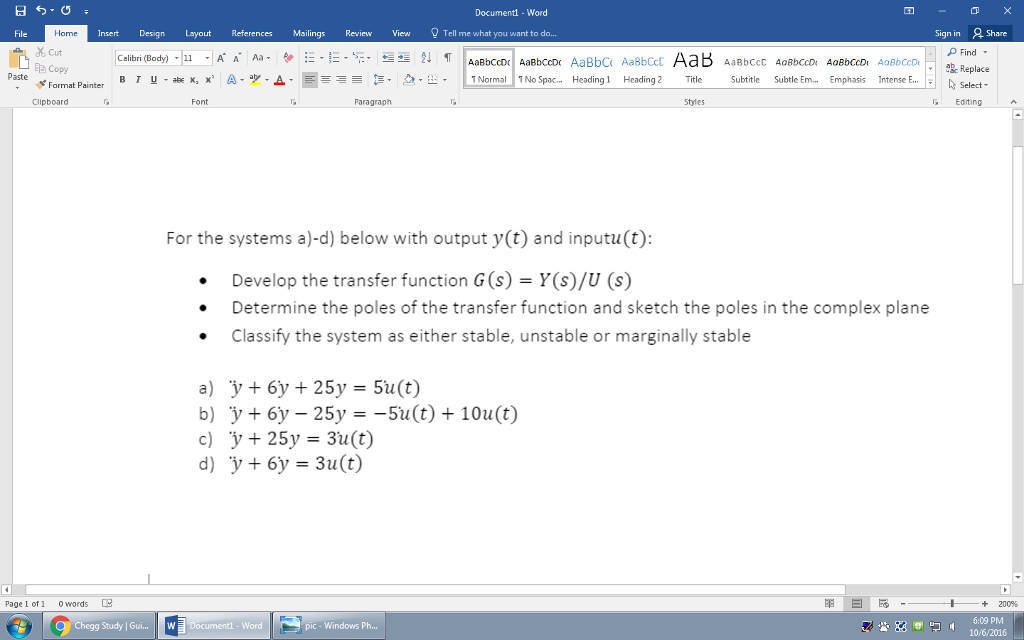
Task: Click the Sort paragraph icon
Action: (428, 58)
